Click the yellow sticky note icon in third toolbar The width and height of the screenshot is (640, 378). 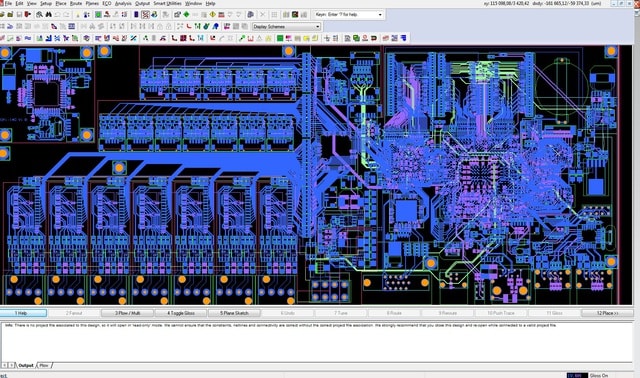coord(315,38)
